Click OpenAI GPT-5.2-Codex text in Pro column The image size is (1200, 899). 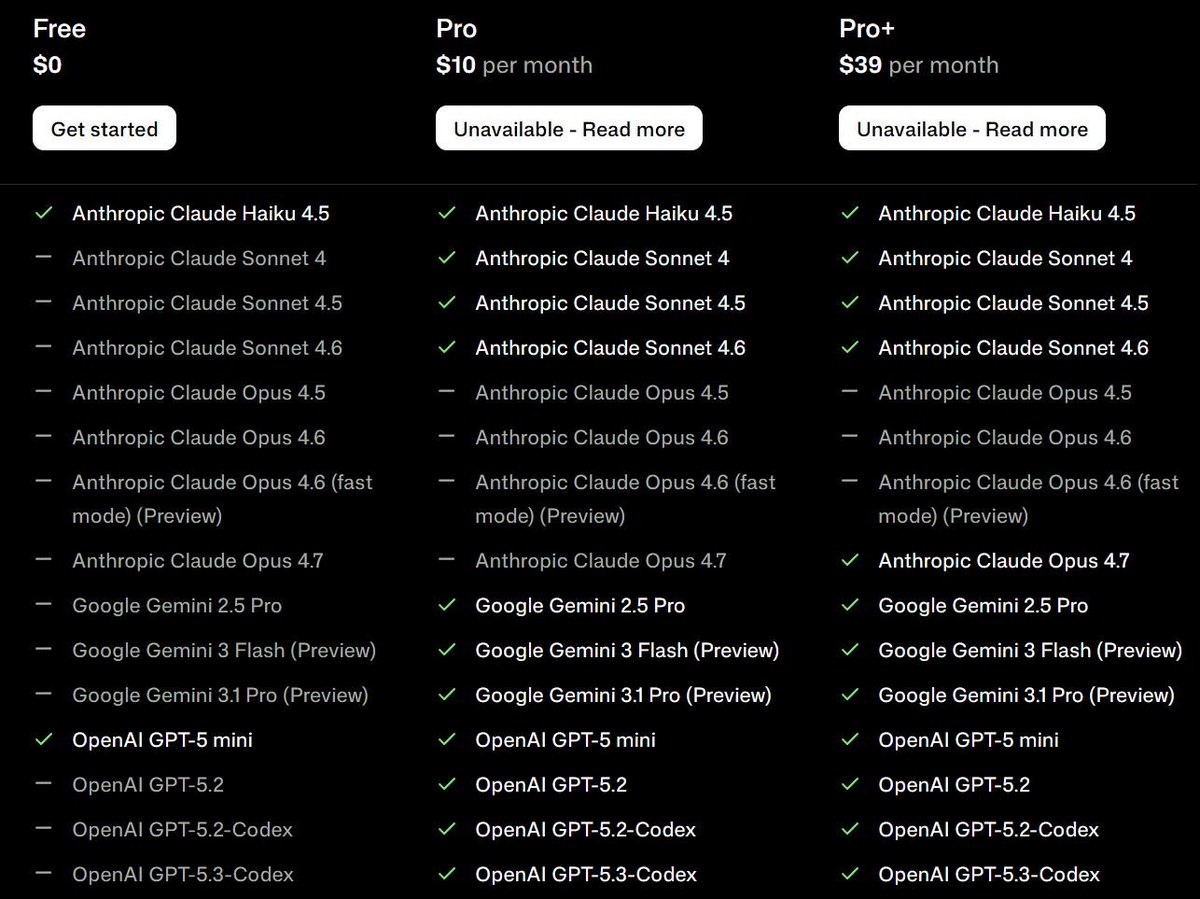pos(585,830)
